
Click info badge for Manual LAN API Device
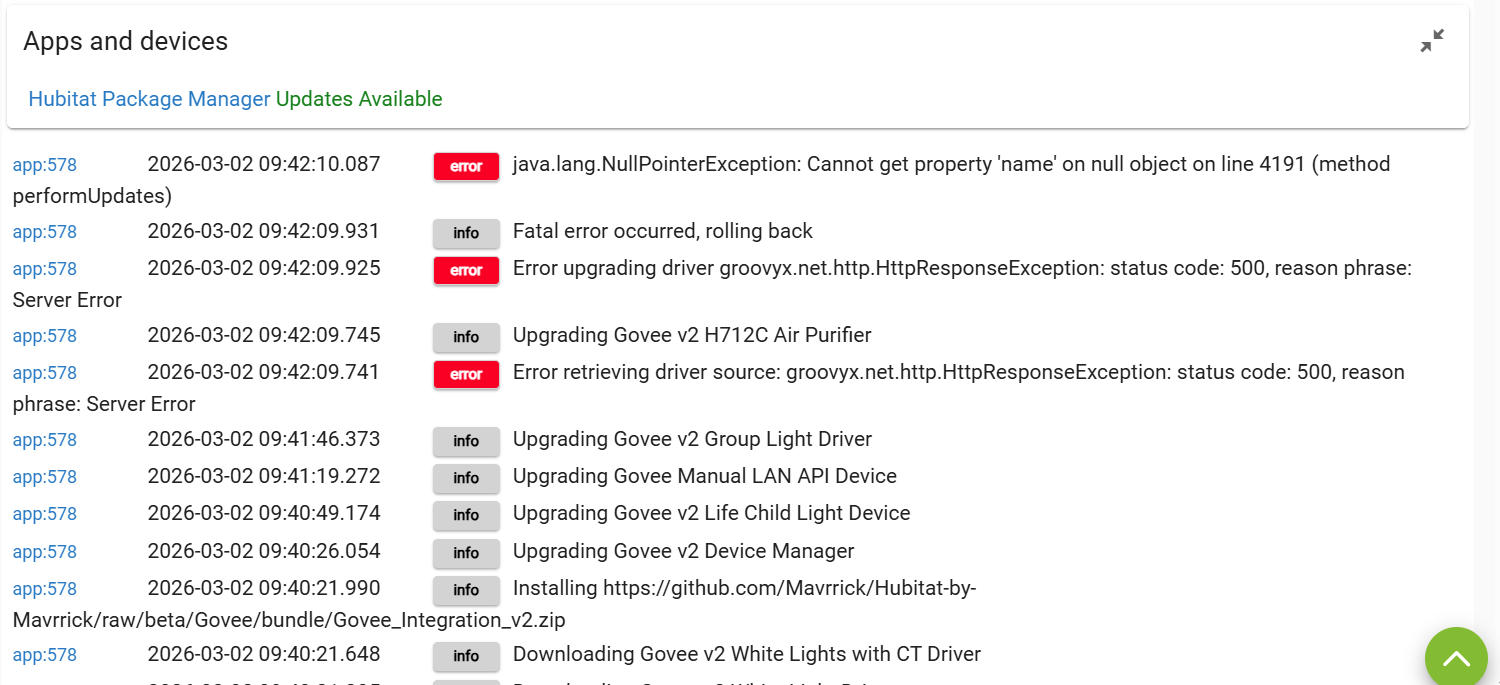point(466,478)
